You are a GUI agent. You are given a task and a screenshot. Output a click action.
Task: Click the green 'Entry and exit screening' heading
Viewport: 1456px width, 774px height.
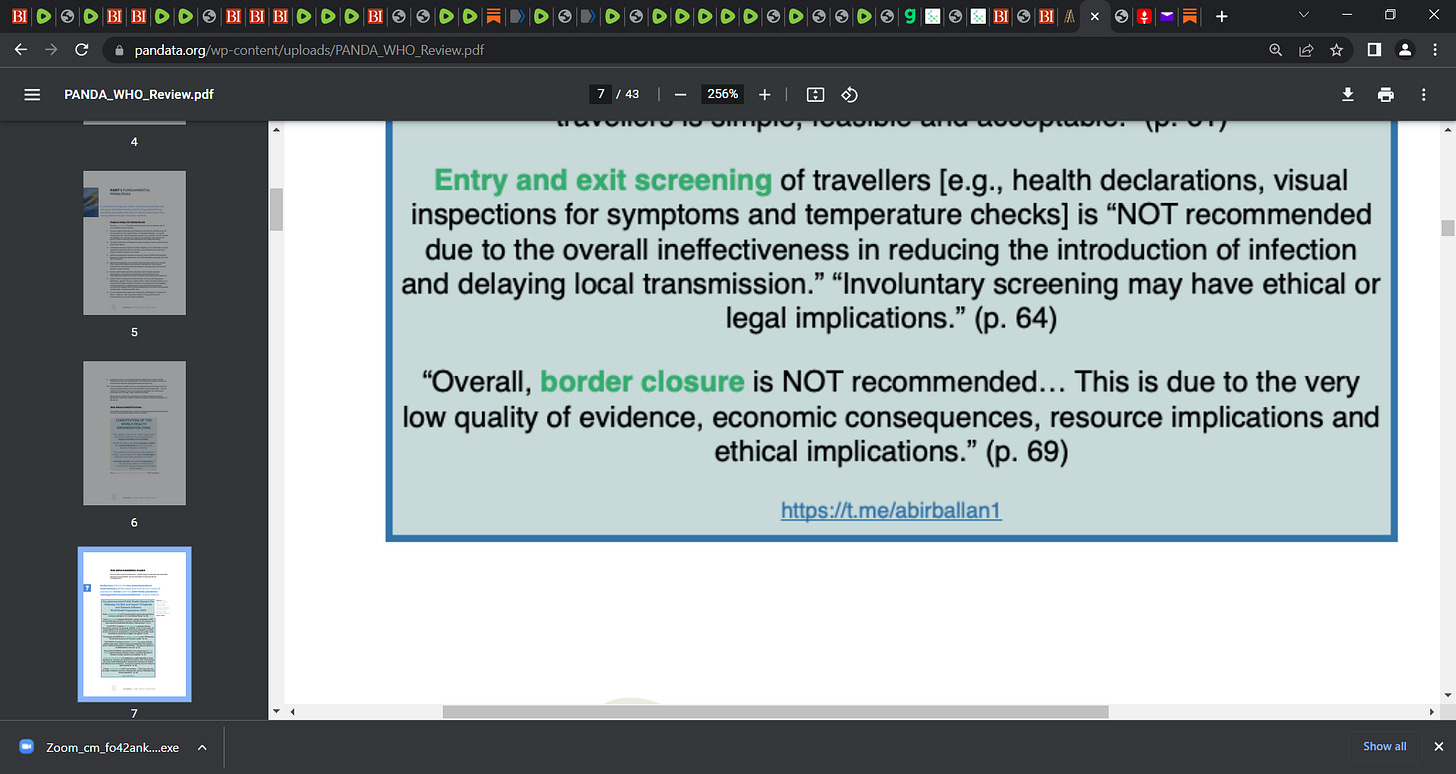point(603,180)
